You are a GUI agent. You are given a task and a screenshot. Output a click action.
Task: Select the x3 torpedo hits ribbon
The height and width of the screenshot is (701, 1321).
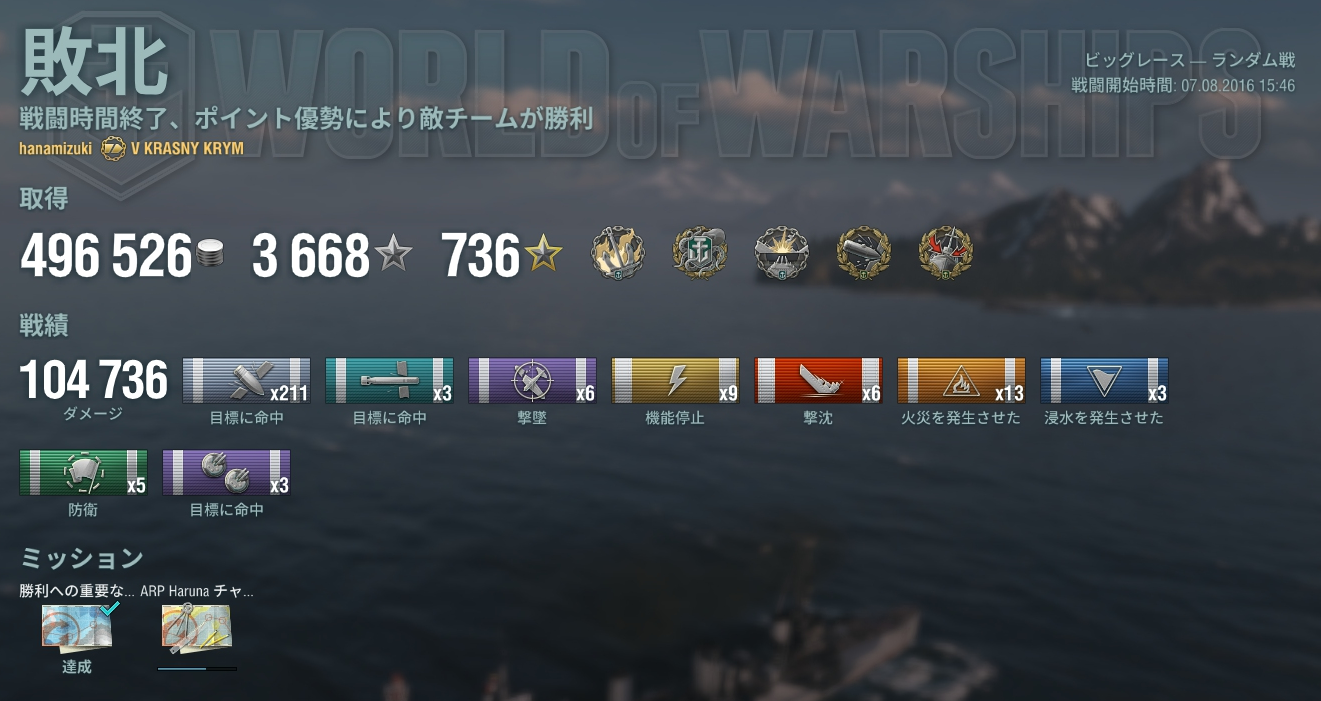click(389, 381)
